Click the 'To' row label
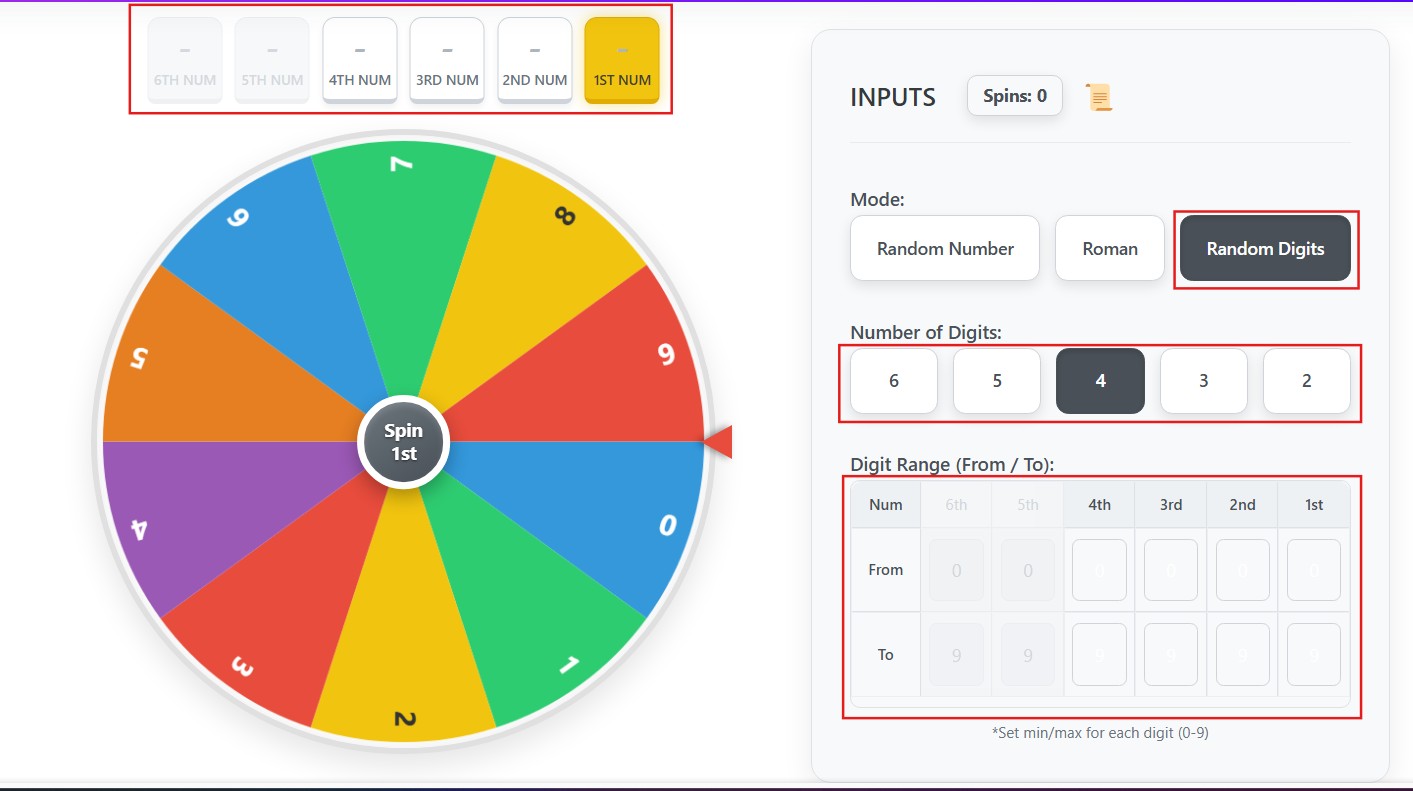Image resolution: width=1413 pixels, height=791 pixels. tap(886, 655)
